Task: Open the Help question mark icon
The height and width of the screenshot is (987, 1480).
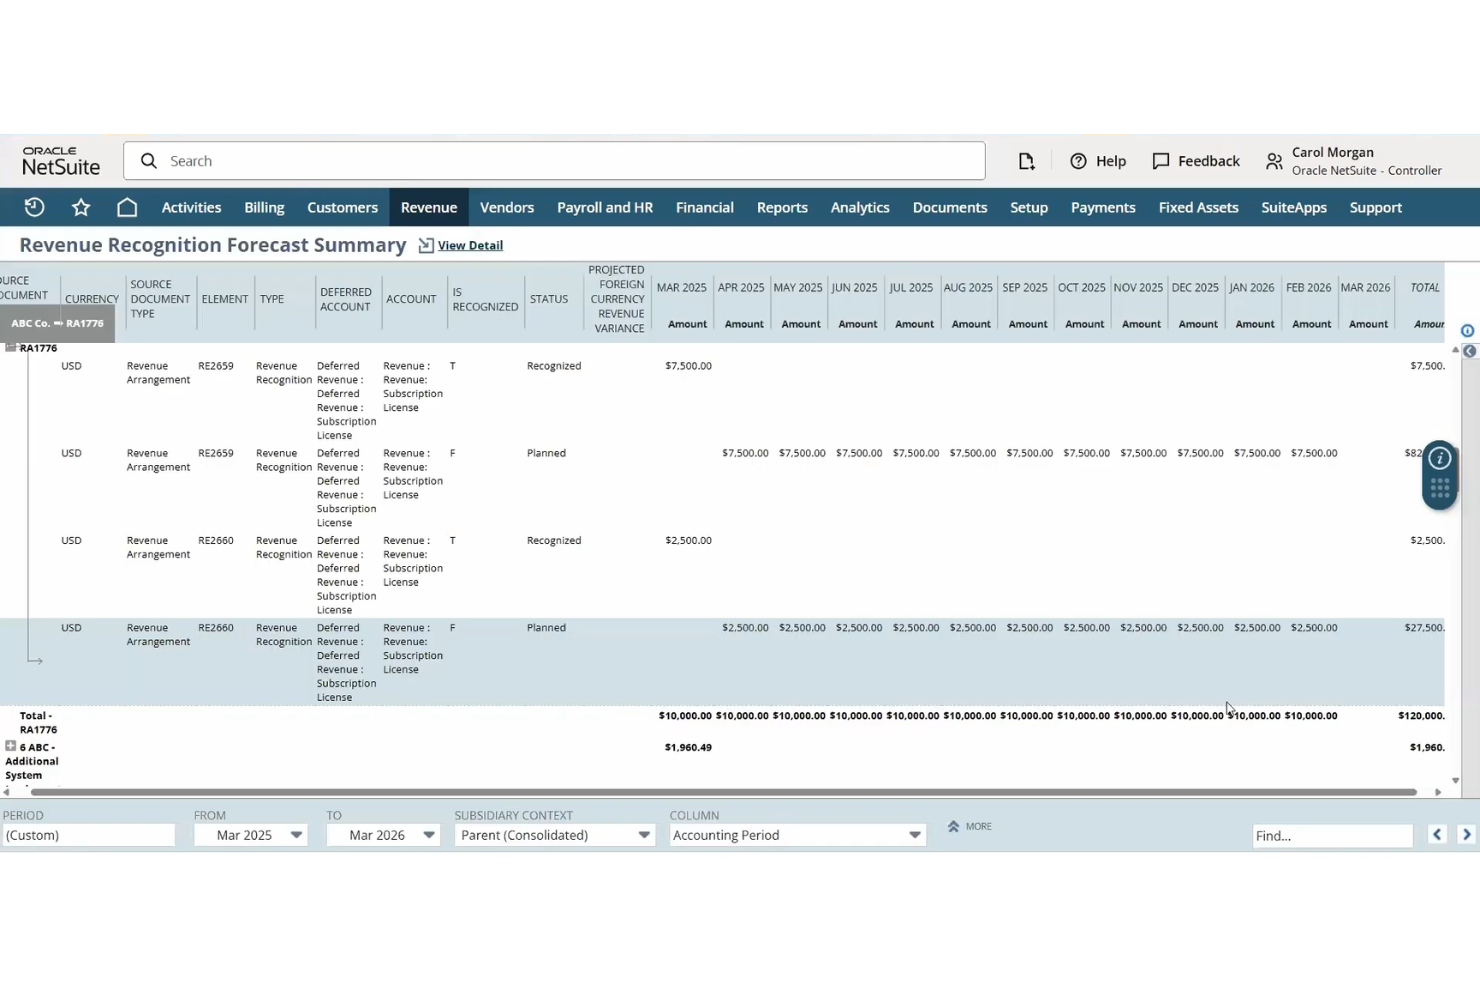Action: click(1077, 161)
